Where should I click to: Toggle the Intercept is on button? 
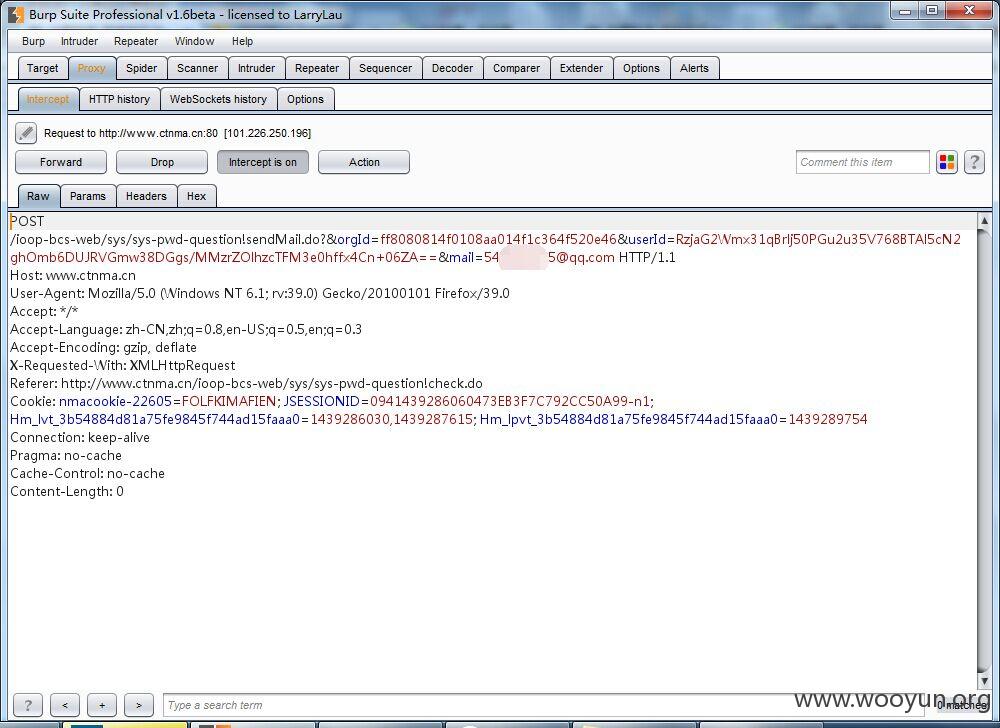click(x=263, y=162)
